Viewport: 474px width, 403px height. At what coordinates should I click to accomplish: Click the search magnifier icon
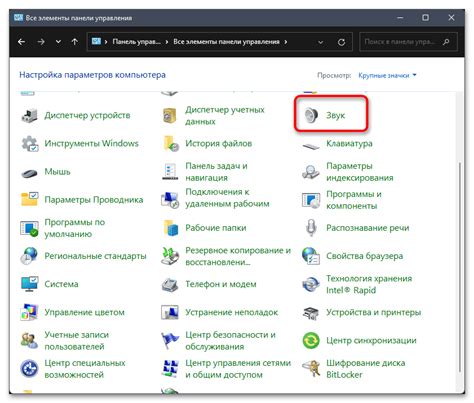pos(446,42)
